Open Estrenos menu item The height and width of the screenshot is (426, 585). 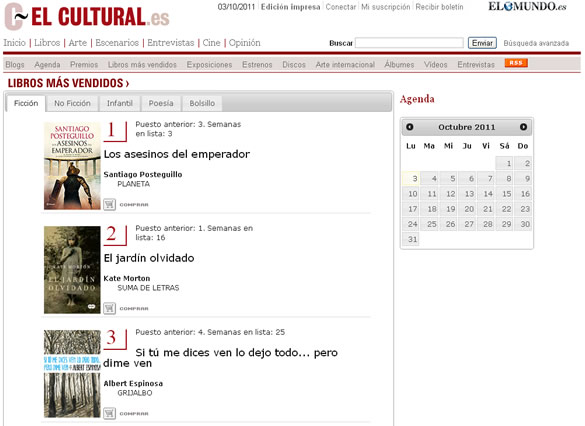coord(257,65)
